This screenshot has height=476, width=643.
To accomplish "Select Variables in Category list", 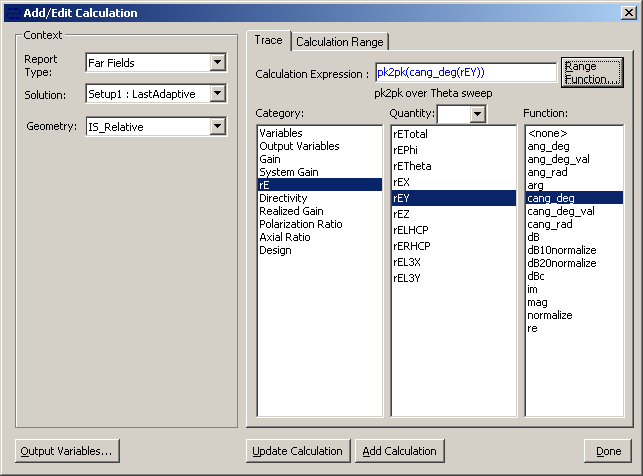I will tap(320, 133).
